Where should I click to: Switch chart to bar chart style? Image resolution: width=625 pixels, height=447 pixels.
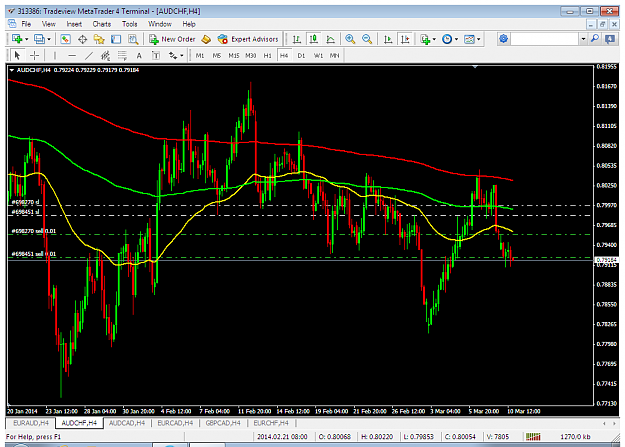[297, 39]
